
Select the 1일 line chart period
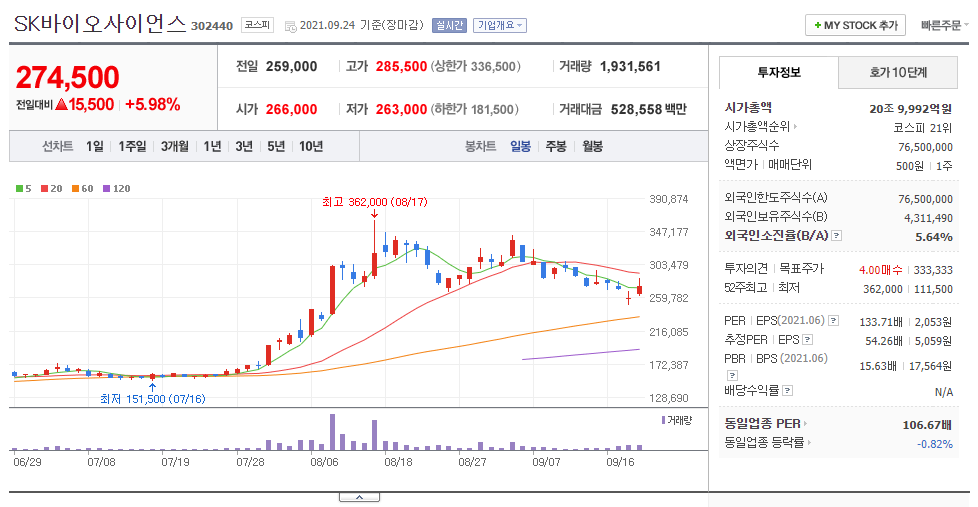tap(95, 146)
